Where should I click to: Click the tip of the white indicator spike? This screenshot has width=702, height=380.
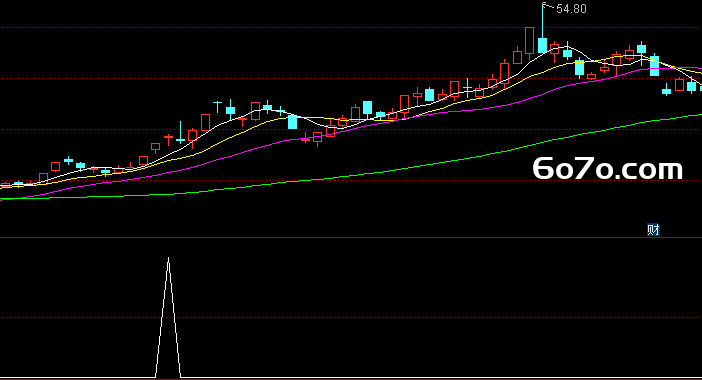(168, 258)
